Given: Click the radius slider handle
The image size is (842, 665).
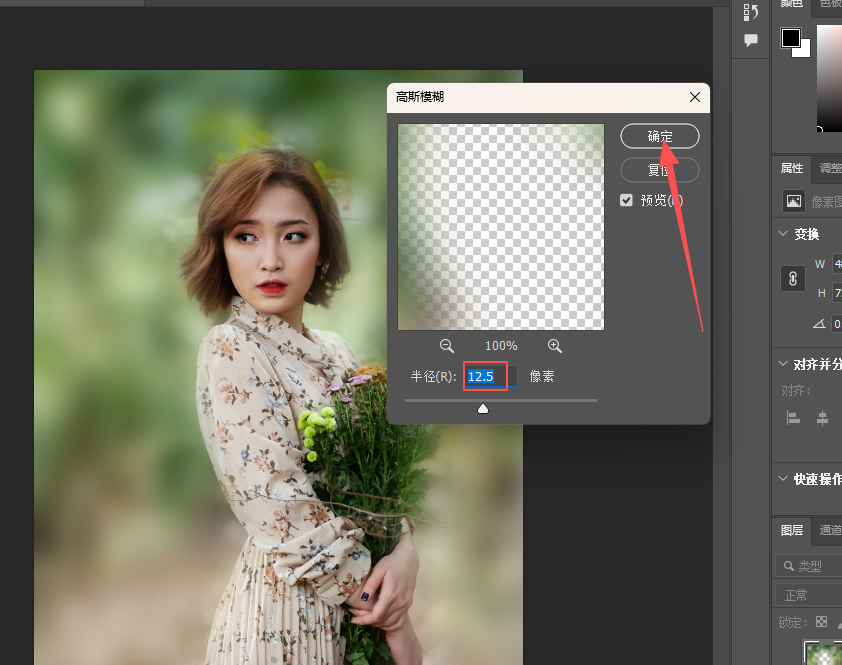Looking at the screenshot, I should click(x=483, y=409).
